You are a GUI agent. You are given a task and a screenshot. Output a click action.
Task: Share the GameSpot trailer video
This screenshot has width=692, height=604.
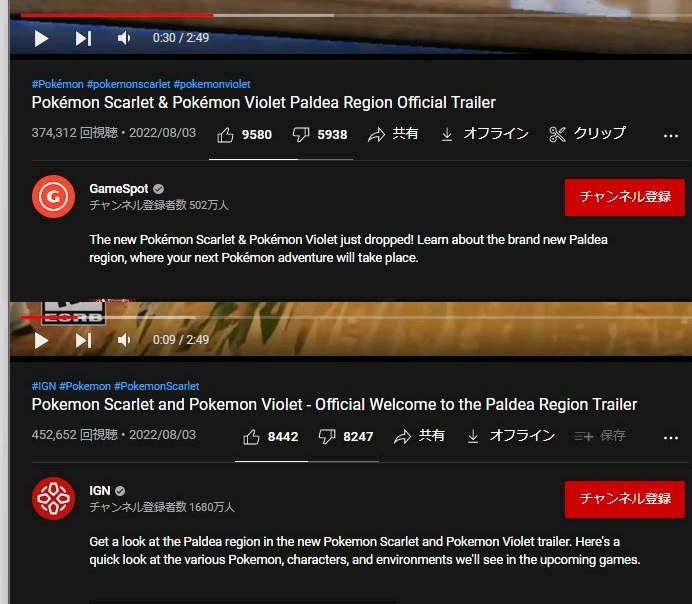tap(393, 134)
